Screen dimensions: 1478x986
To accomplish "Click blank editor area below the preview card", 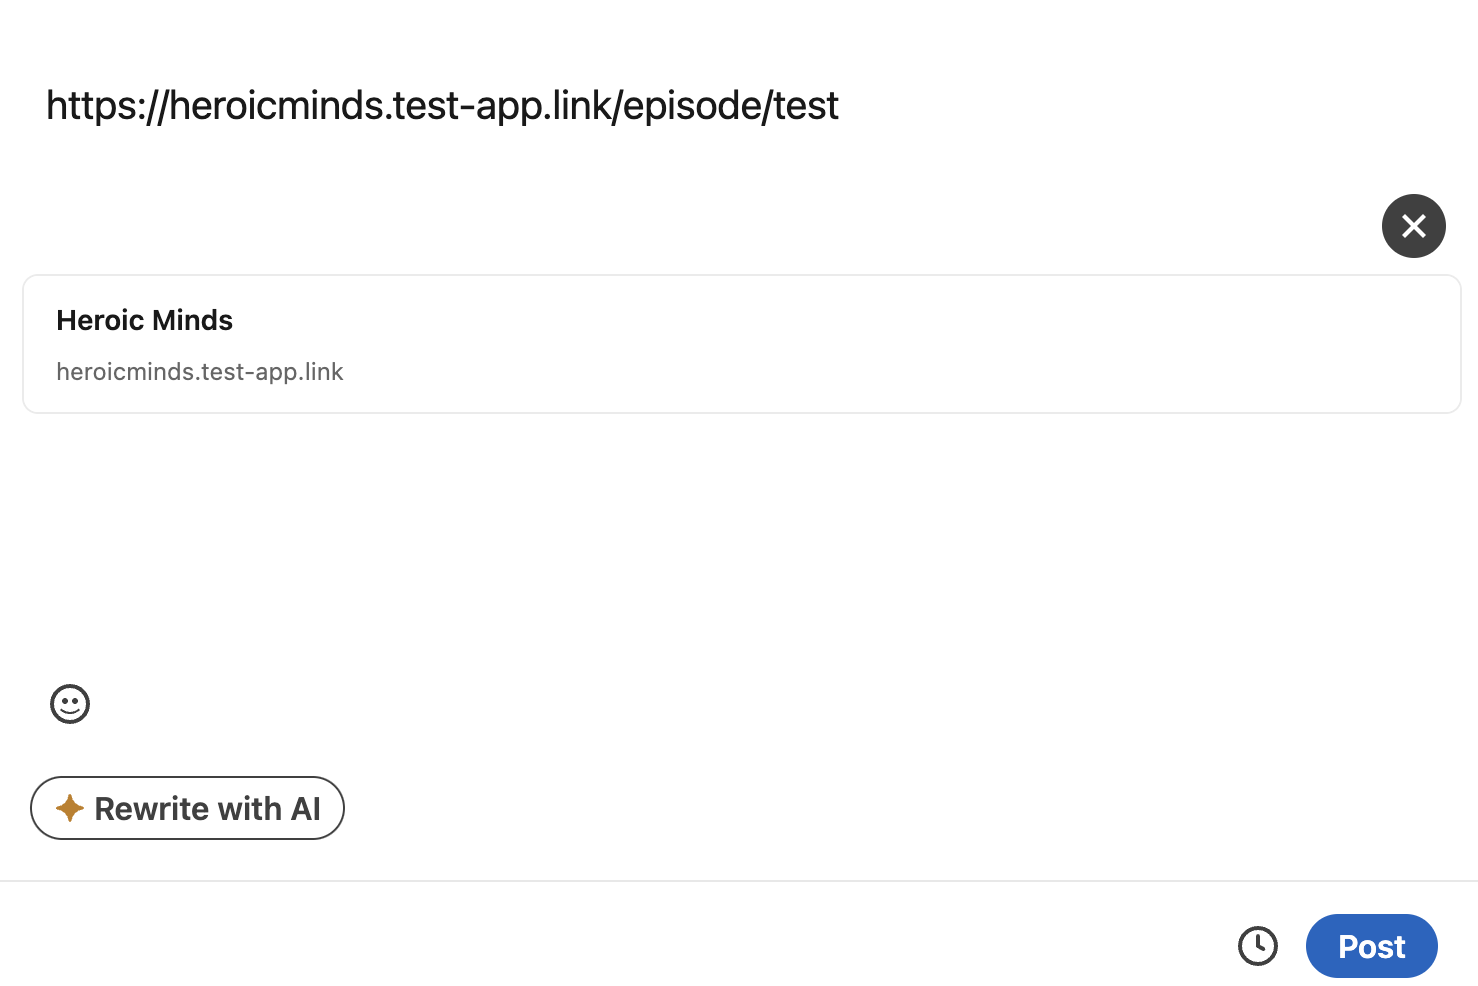I will coord(740,540).
